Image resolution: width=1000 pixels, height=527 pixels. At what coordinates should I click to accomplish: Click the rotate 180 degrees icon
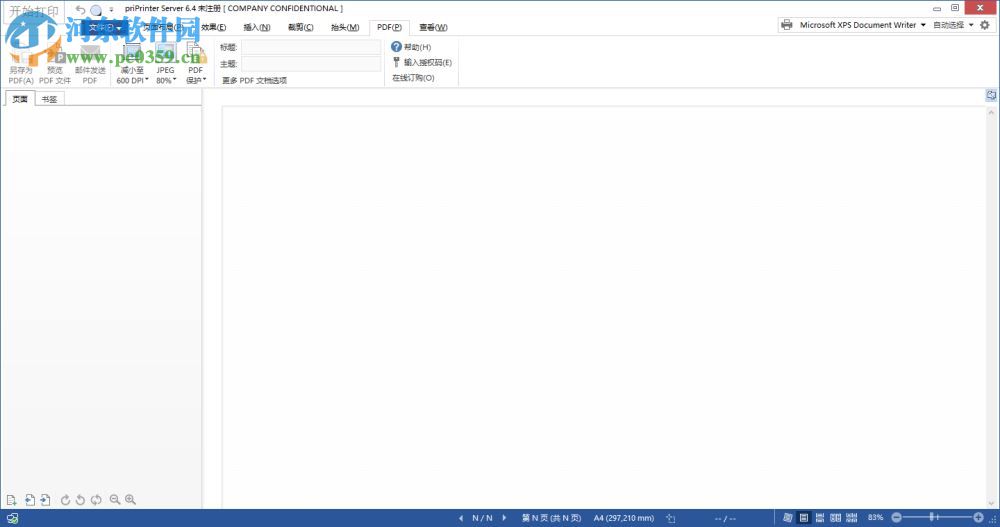click(96, 500)
